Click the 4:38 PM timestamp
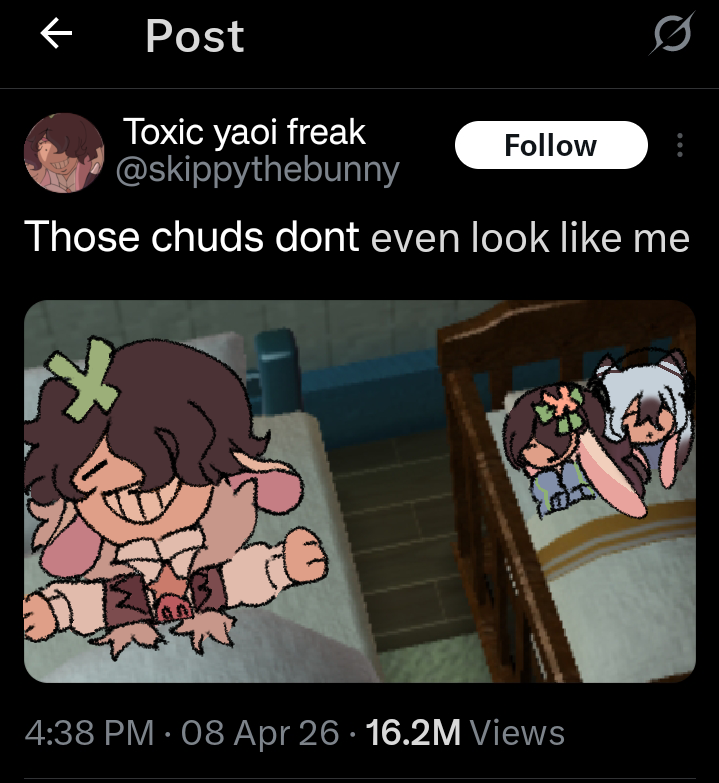Viewport: 719px width, 783px height. click(x=89, y=733)
